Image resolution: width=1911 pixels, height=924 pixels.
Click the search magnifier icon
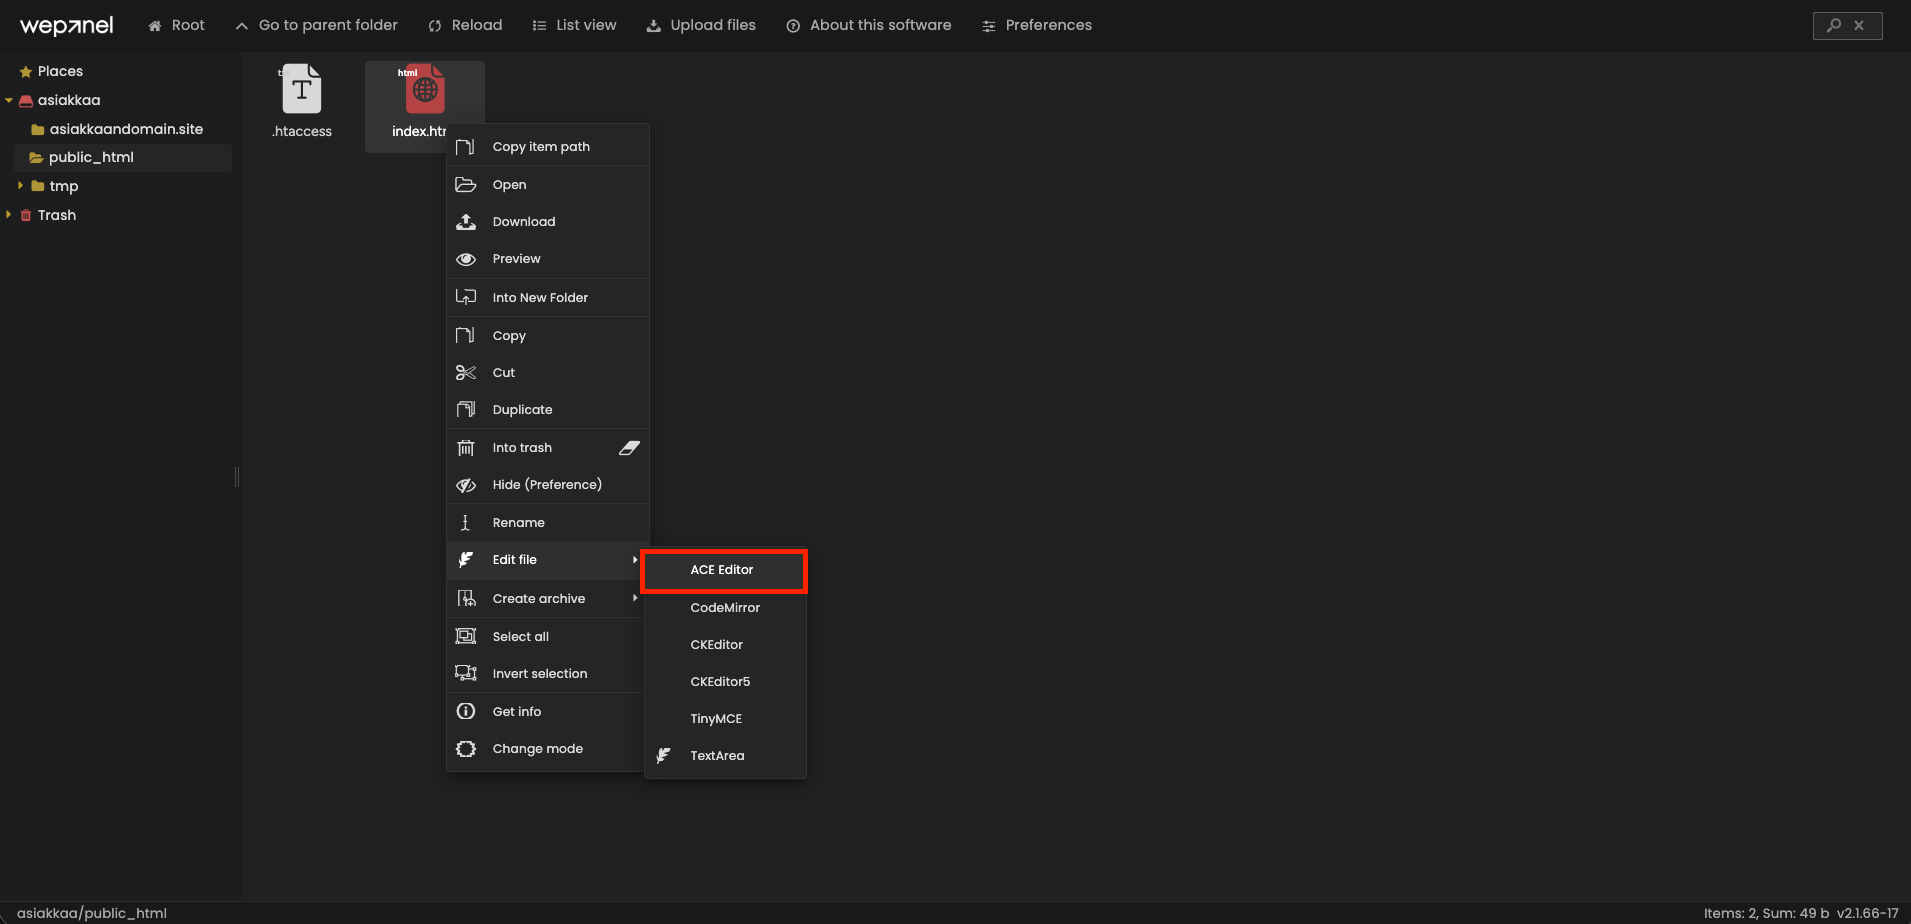tap(1834, 25)
